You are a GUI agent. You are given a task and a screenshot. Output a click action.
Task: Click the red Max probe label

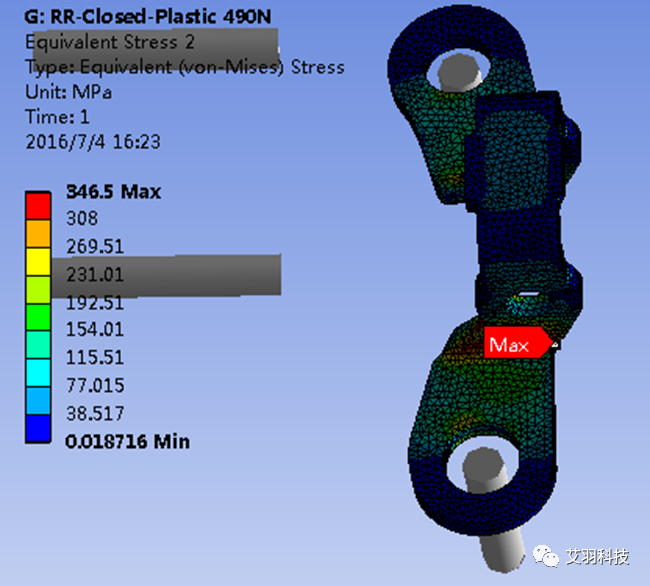[x=518, y=343]
